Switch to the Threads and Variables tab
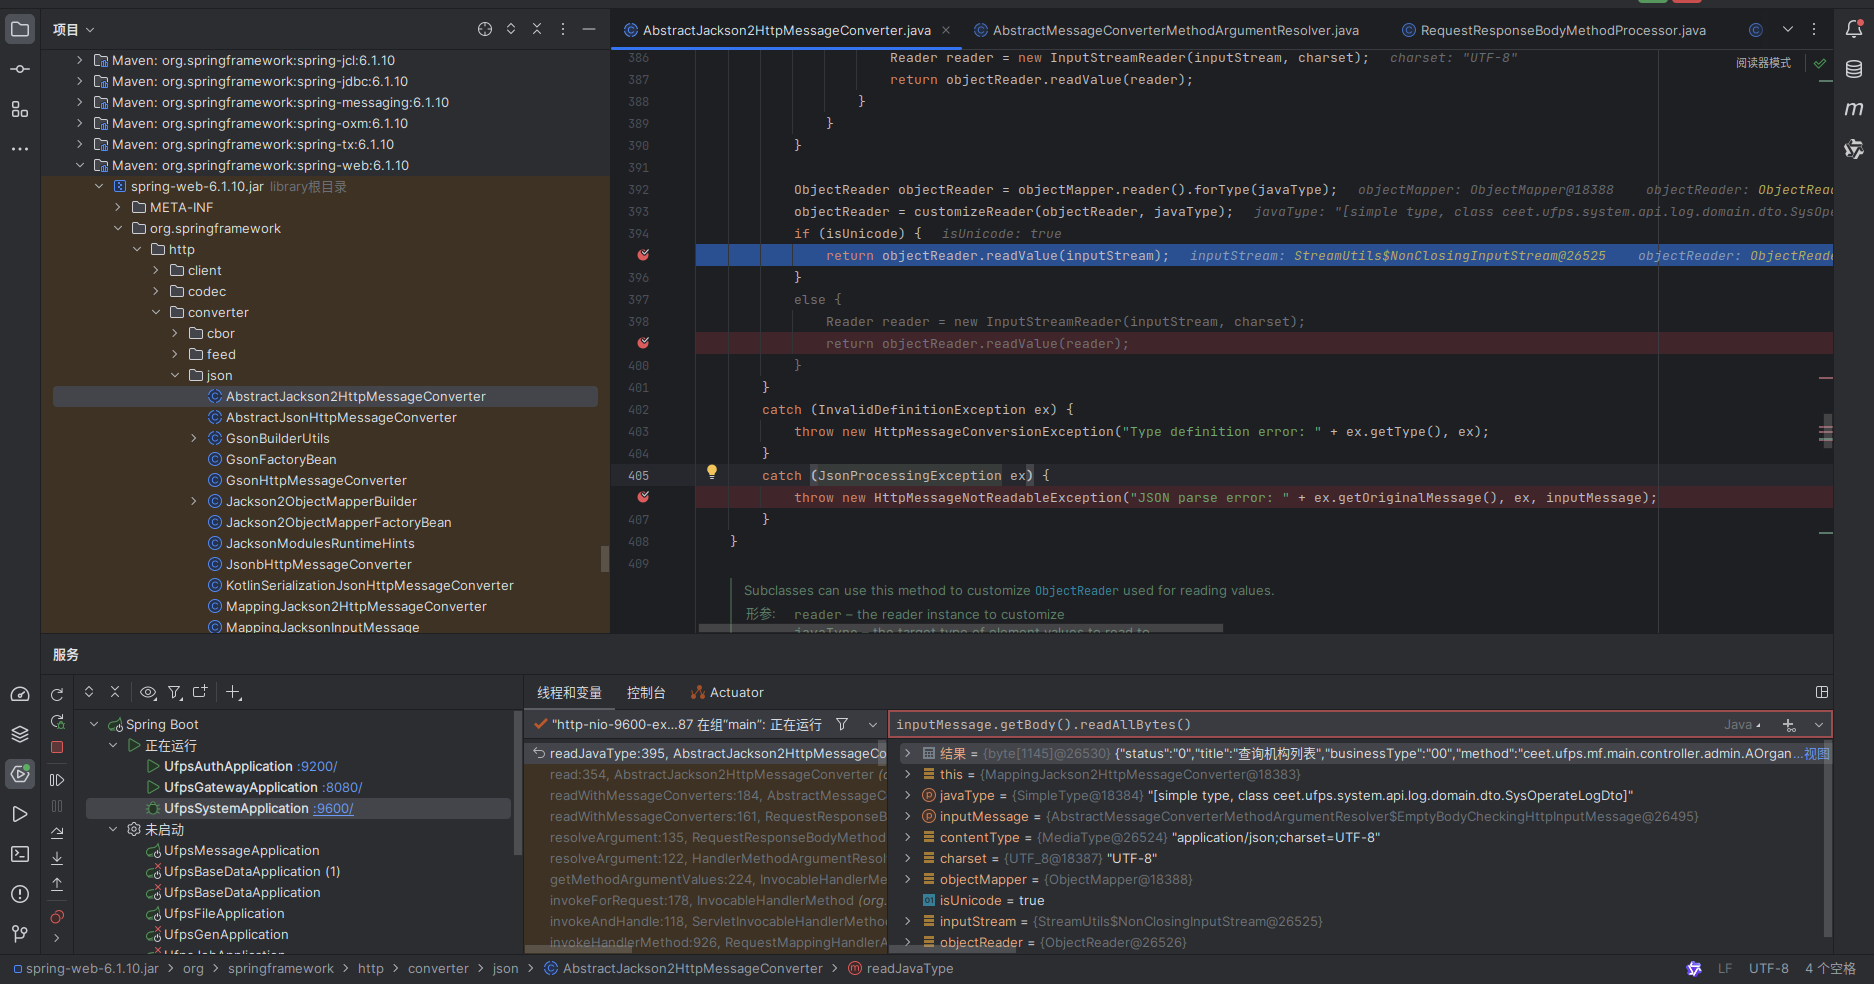Image resolution: width=1874 pixels, height=984 pixels. pyautogui.click(x=569, y=692)
